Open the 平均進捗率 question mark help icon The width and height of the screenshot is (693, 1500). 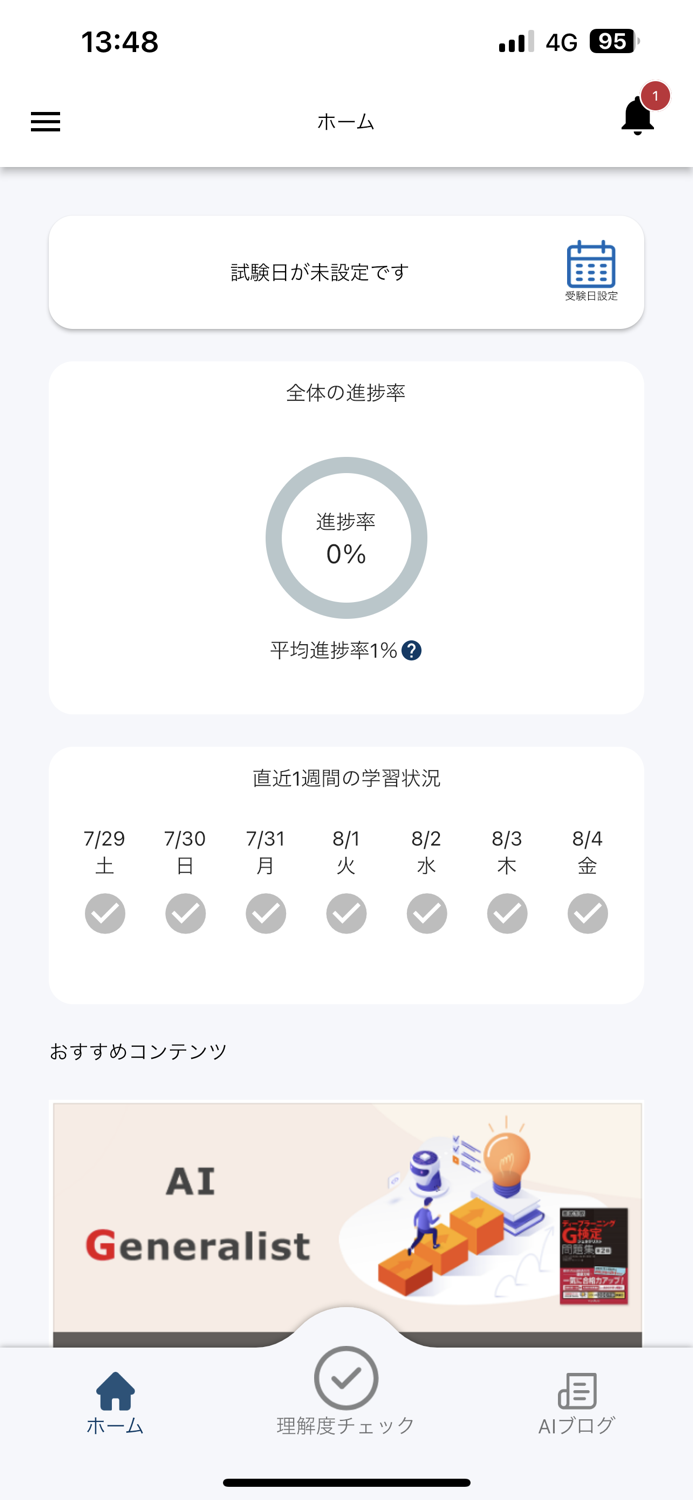coord(413,650)
